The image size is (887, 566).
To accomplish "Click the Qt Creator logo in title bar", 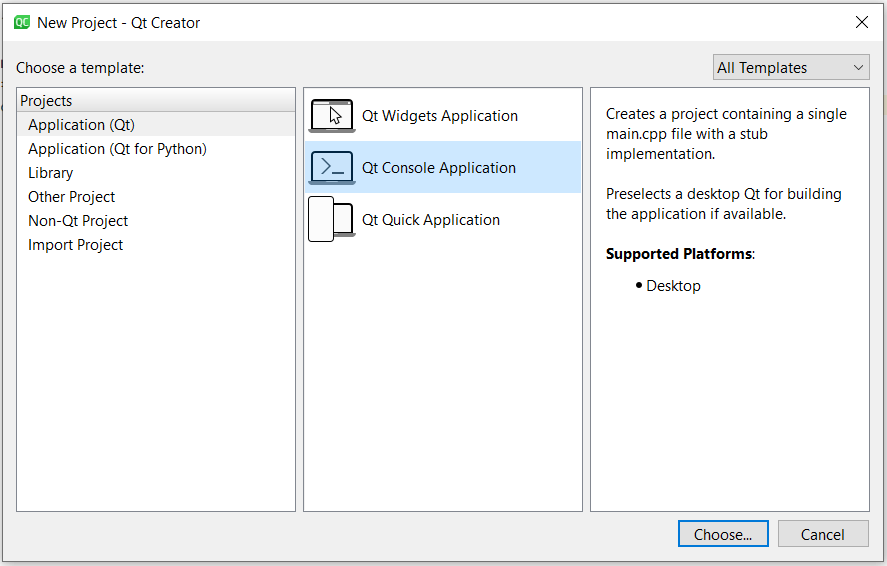I will [21, 22].
